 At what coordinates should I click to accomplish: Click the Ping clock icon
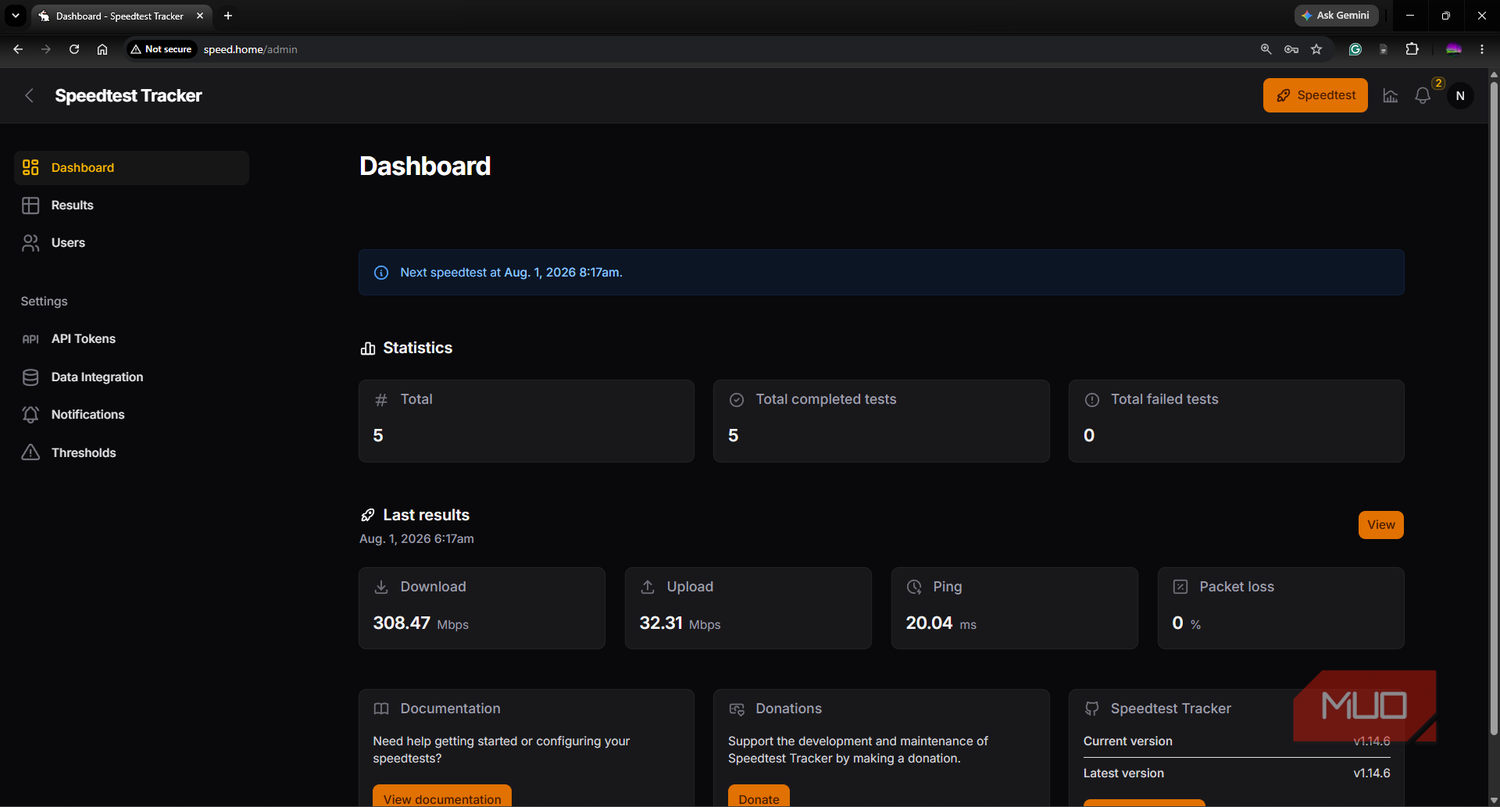pyautogui.click(x=914, y=587)
